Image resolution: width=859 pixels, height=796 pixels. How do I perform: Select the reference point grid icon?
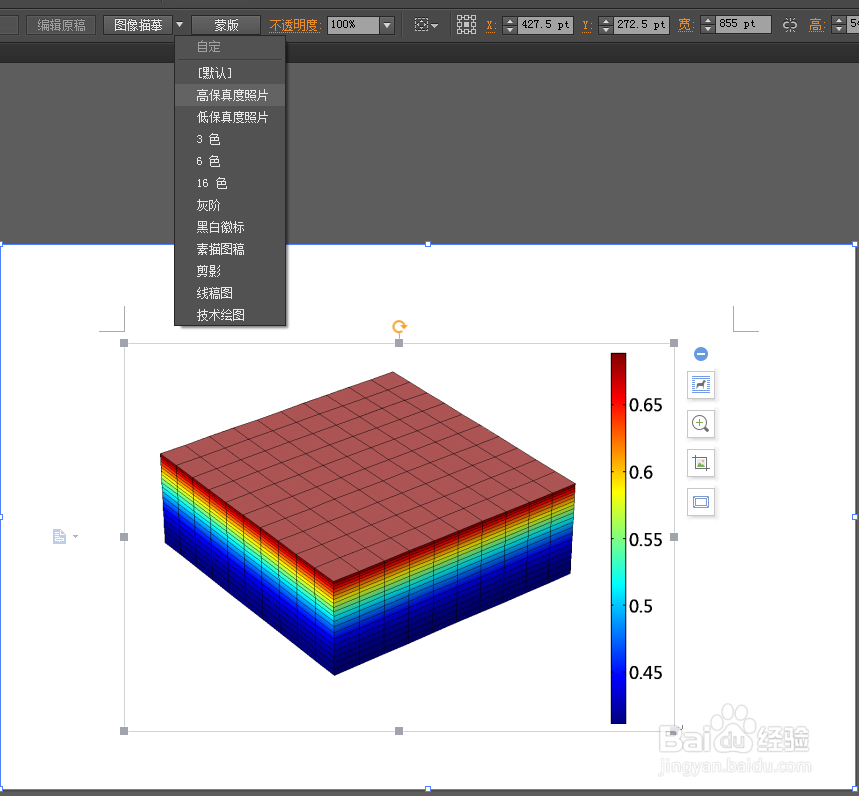[466, 25]
